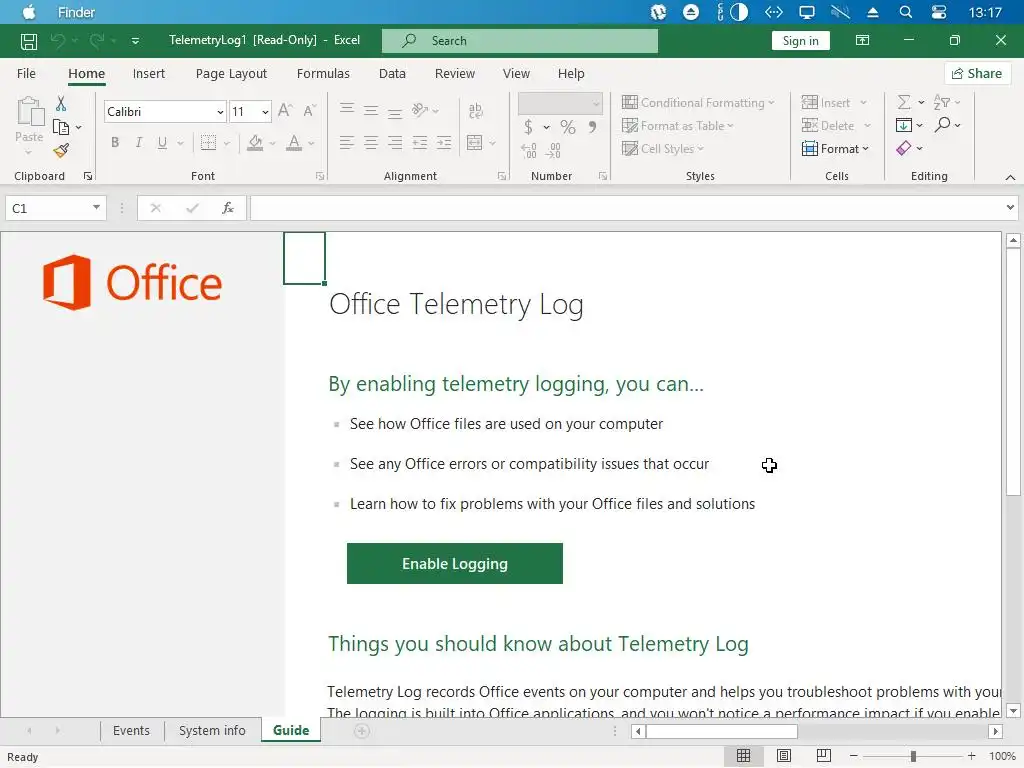Click the Merge and Center icon

coord(475,142)
